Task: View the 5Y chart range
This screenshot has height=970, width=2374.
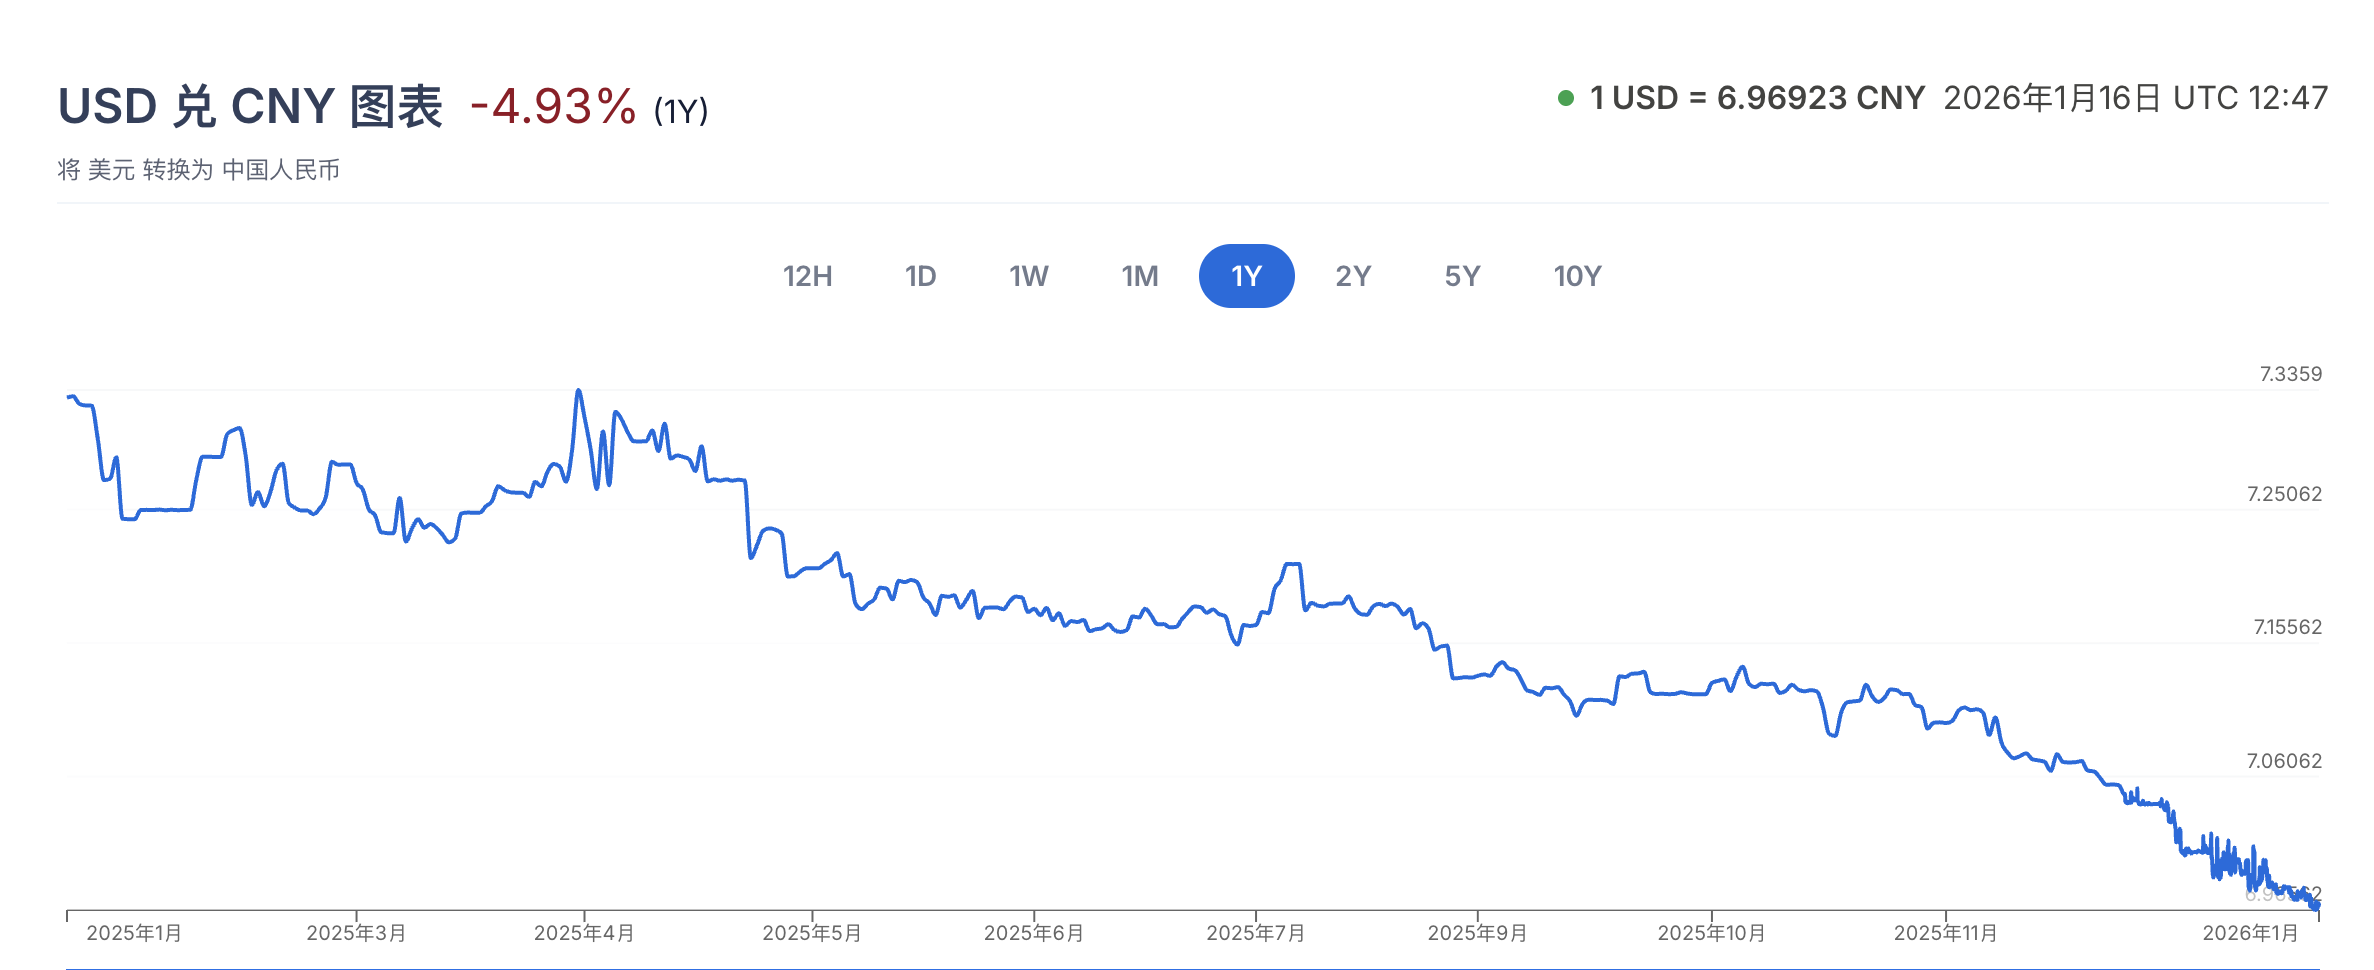Action: 1462,276
